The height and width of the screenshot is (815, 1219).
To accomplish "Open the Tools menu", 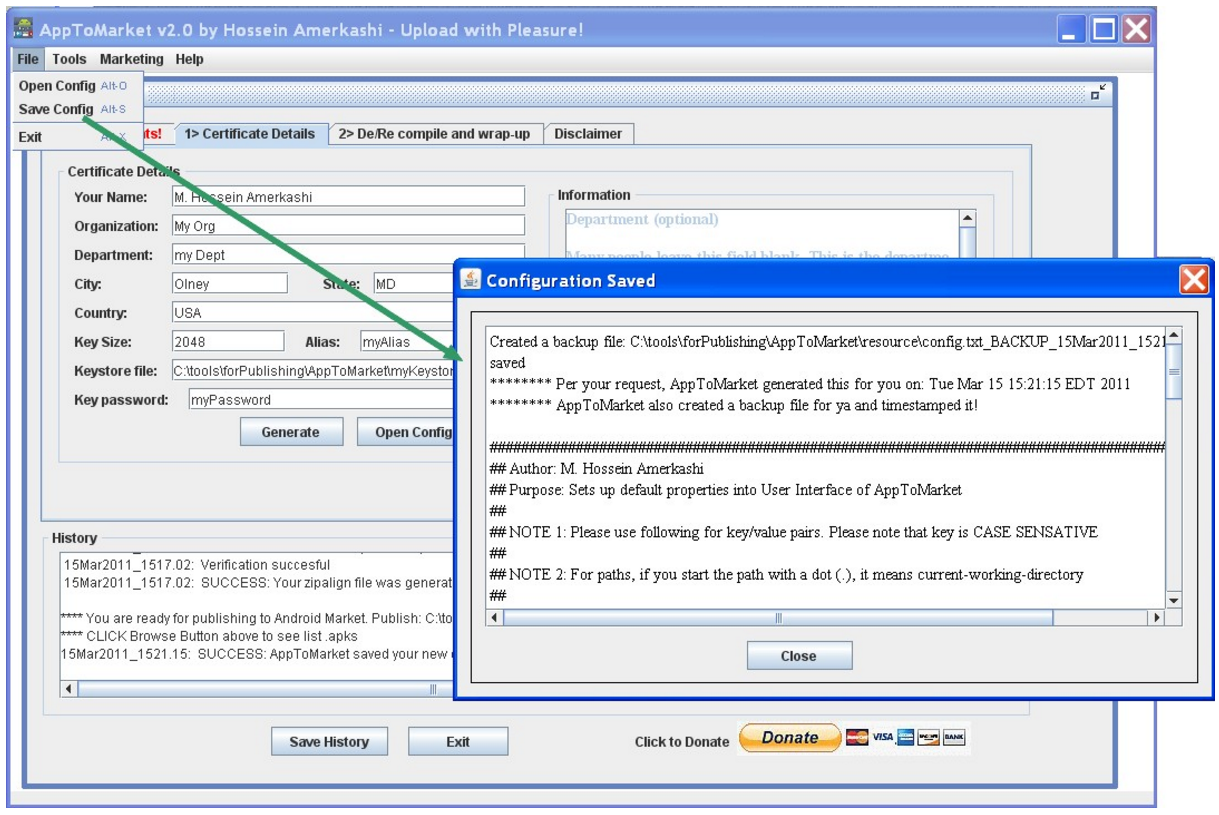I will (69, 59).
